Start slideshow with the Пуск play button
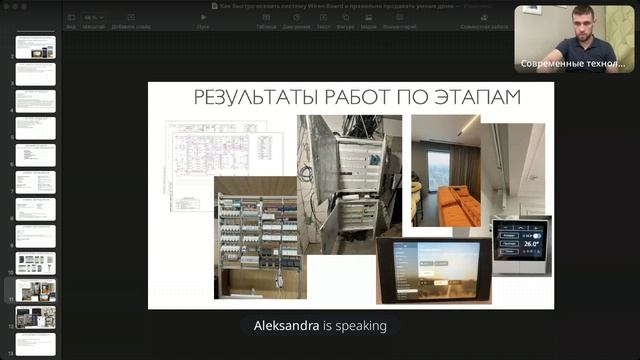Image resolution: width=640 pixels, height=360 pixels. 203,20
